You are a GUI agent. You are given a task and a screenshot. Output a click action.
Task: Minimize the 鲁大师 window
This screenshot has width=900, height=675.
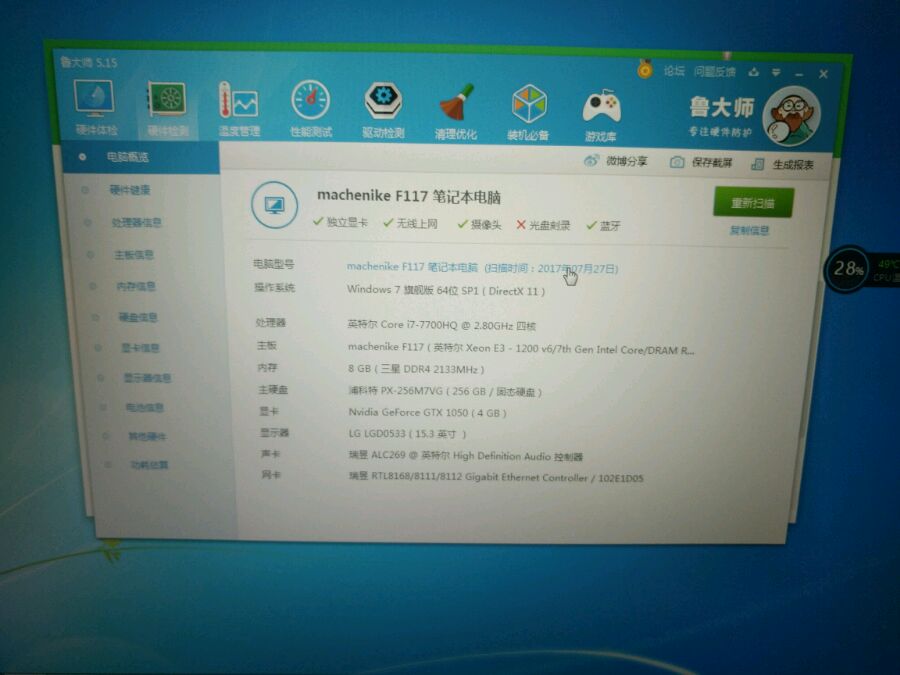click(799, 74)
